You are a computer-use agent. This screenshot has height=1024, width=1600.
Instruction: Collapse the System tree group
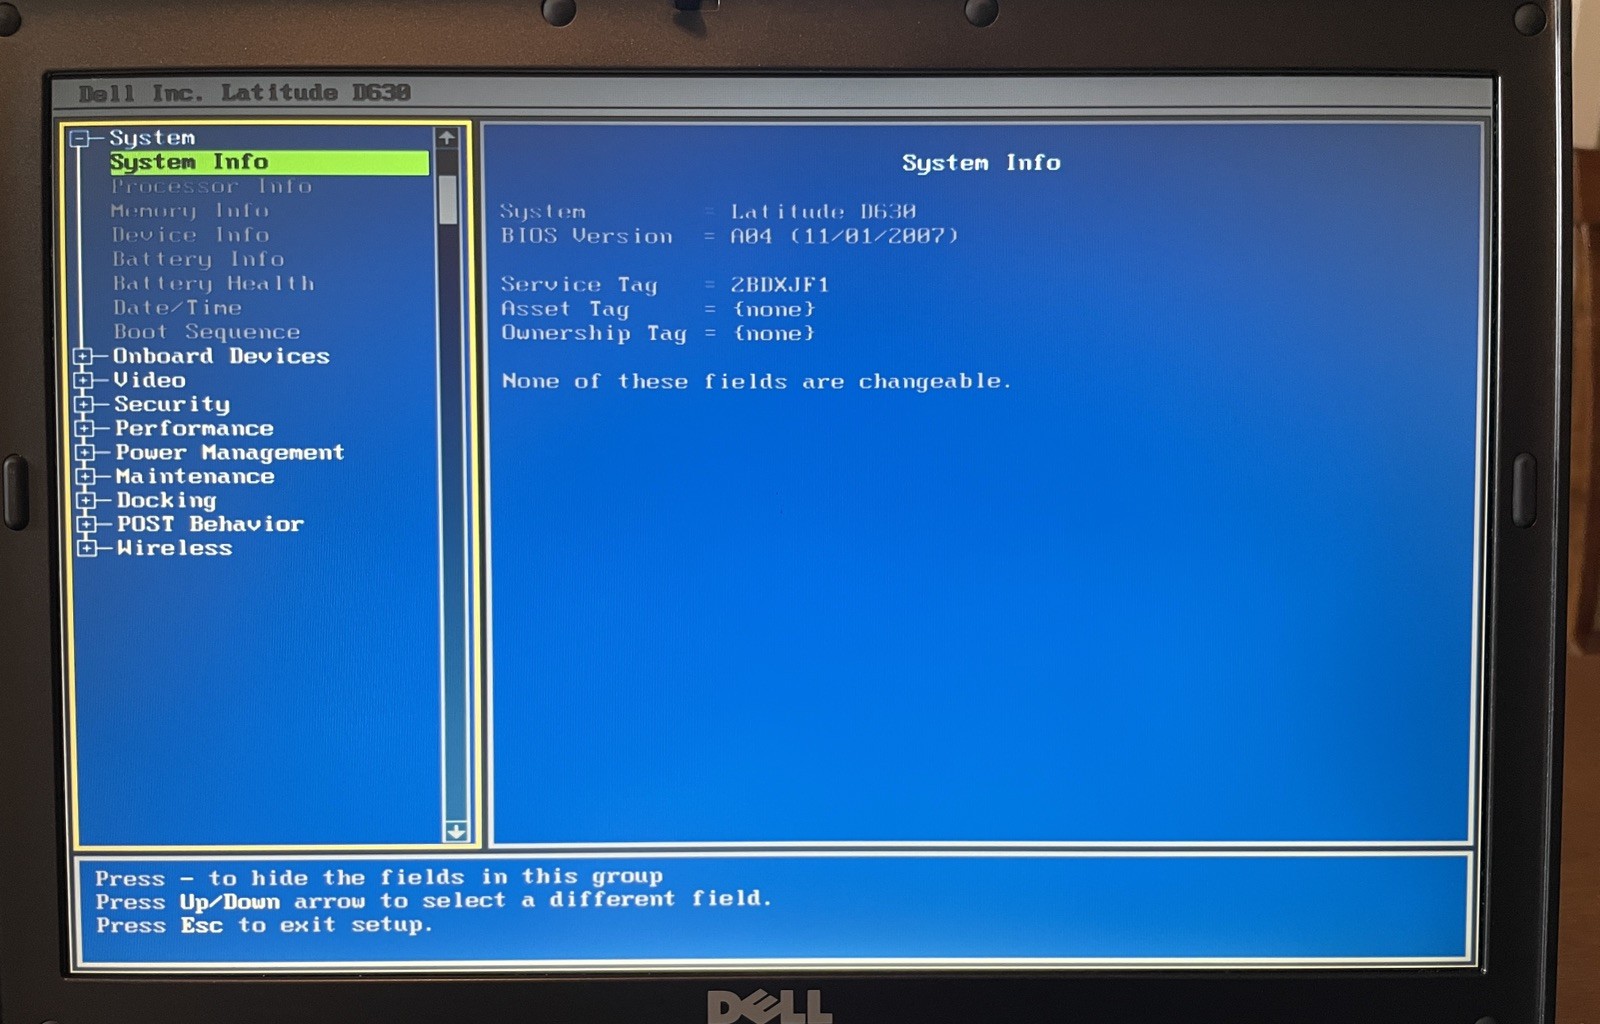(82, 139)
